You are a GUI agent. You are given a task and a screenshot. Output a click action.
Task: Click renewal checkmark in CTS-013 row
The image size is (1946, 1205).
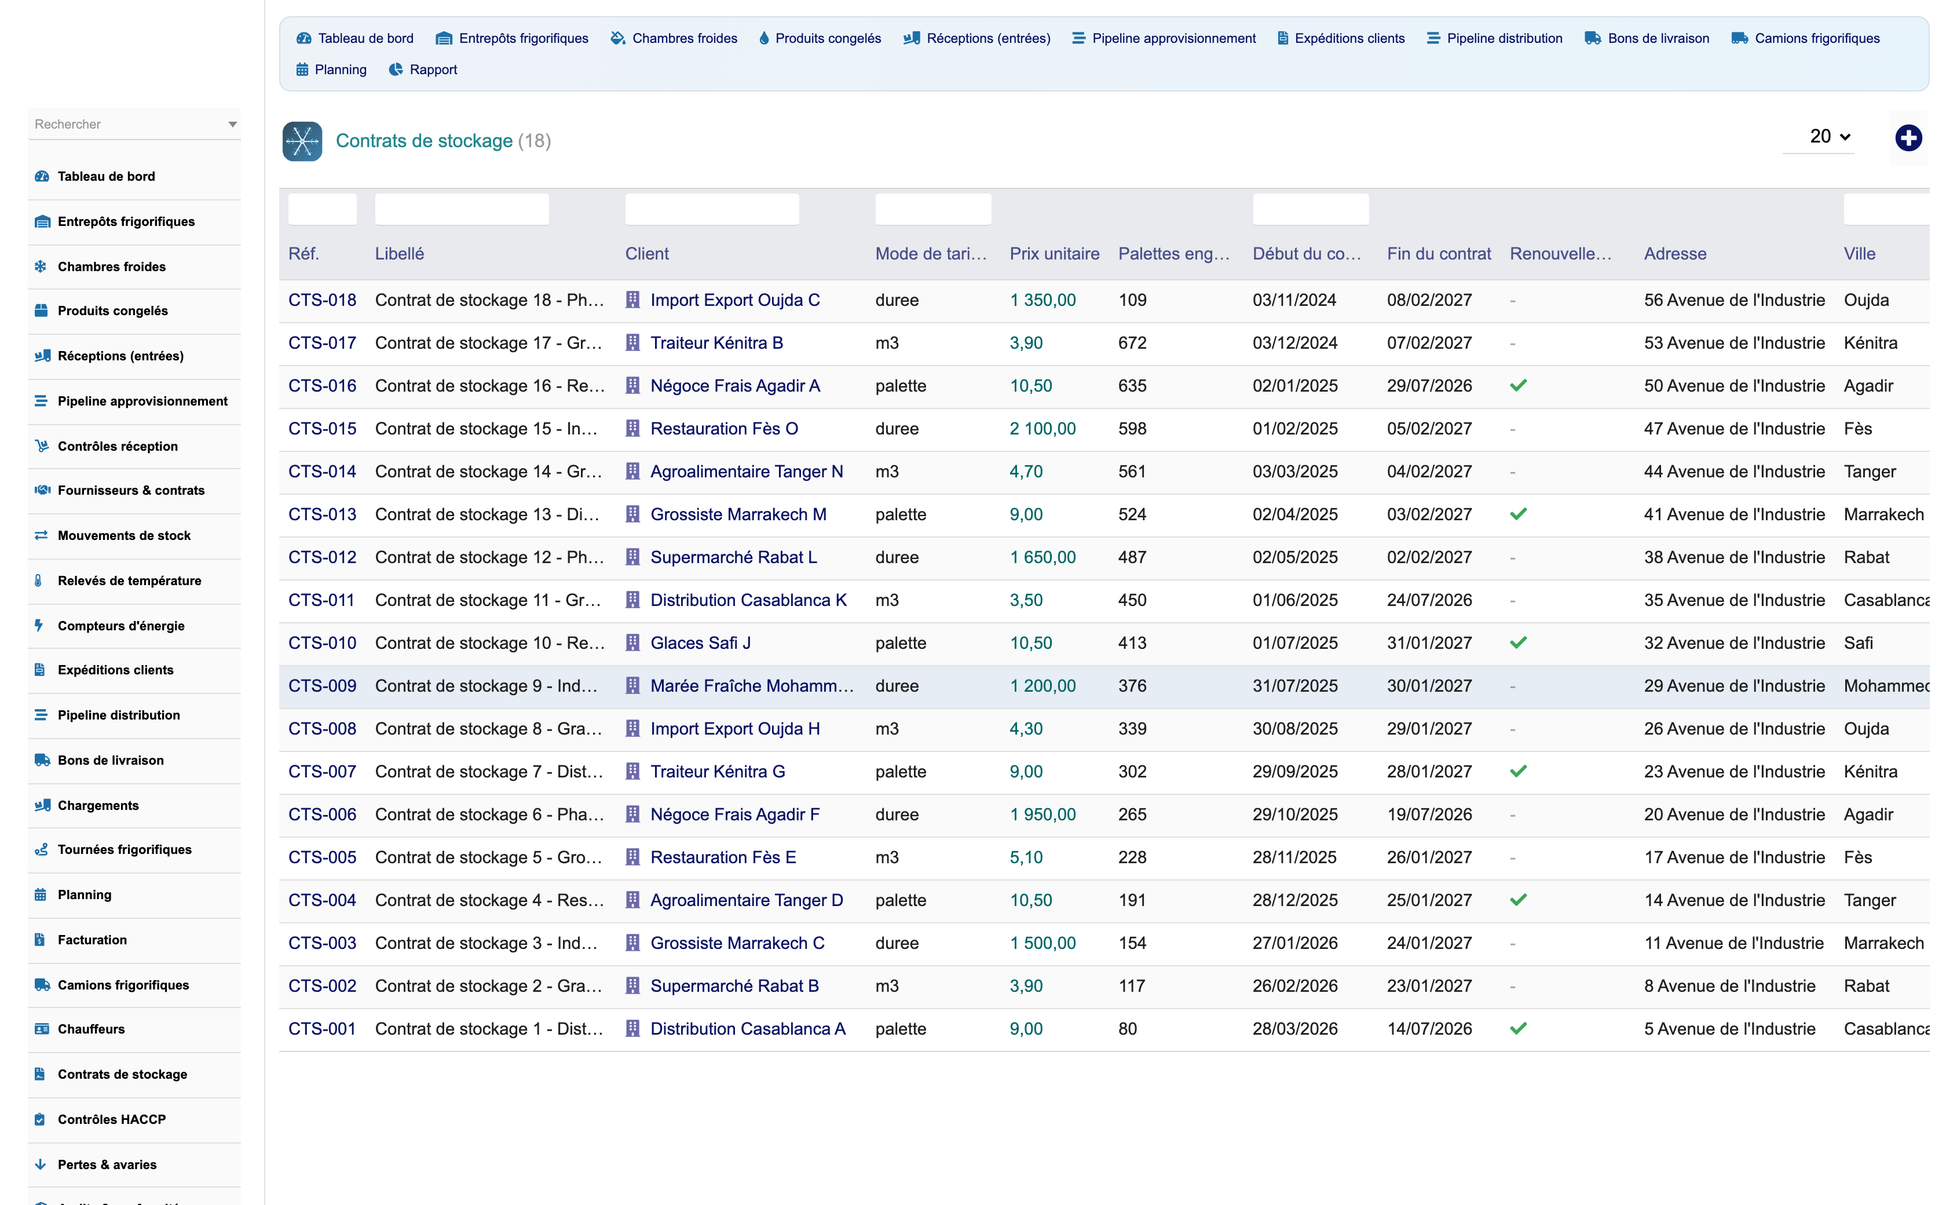tap(1518, 514)
